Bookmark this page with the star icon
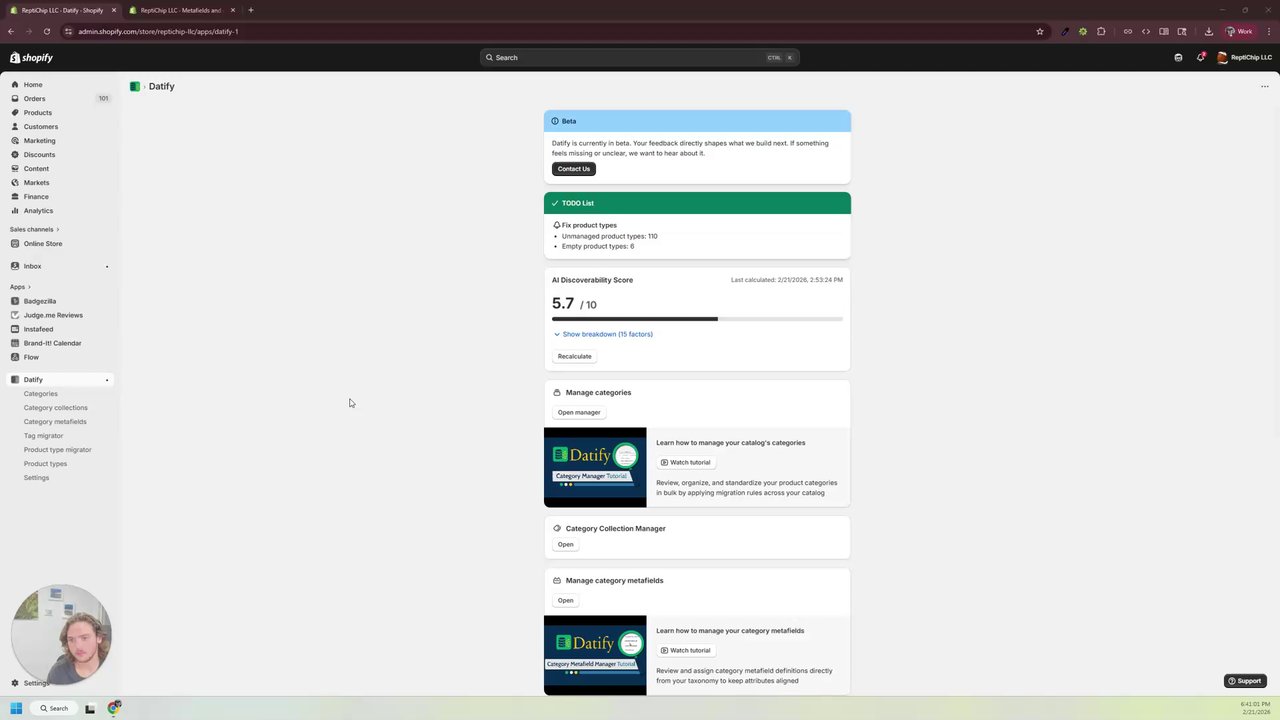The height and width of the screenshot is (720, 1280). click(x=1040, y=31)
